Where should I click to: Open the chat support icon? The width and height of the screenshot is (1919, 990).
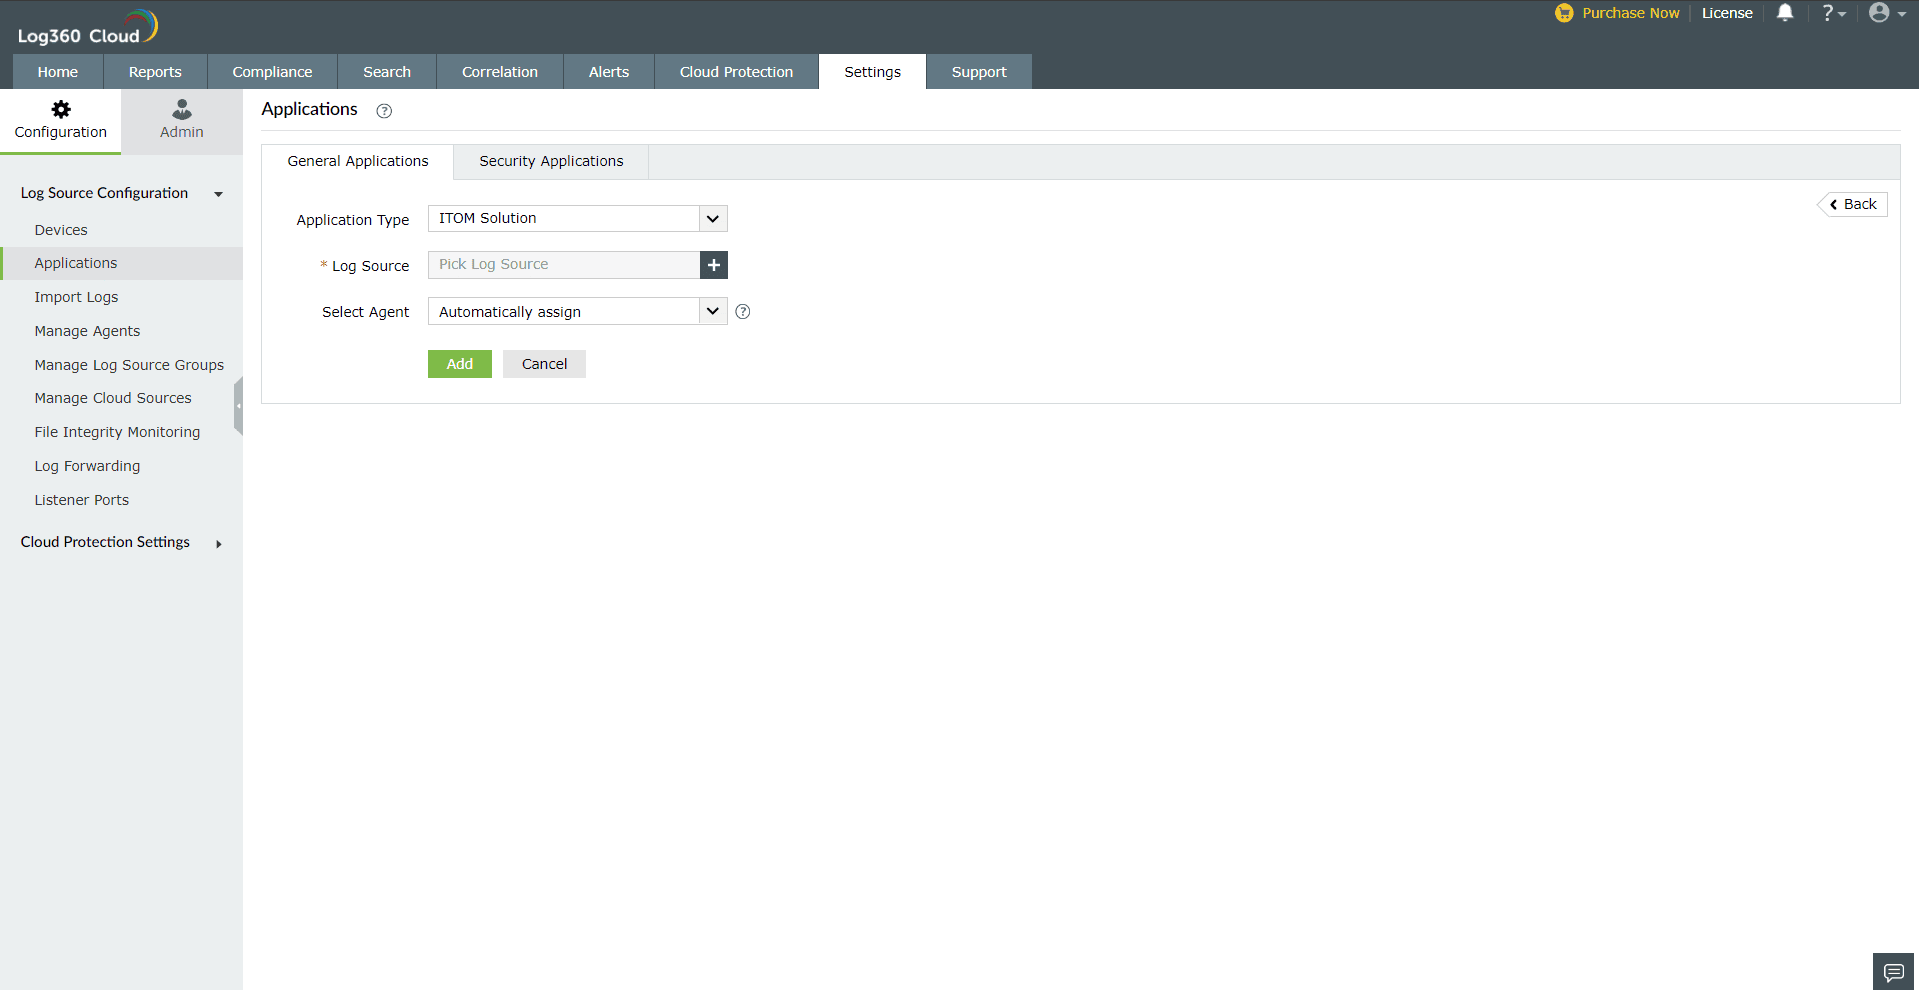[x=1893, y=971]
